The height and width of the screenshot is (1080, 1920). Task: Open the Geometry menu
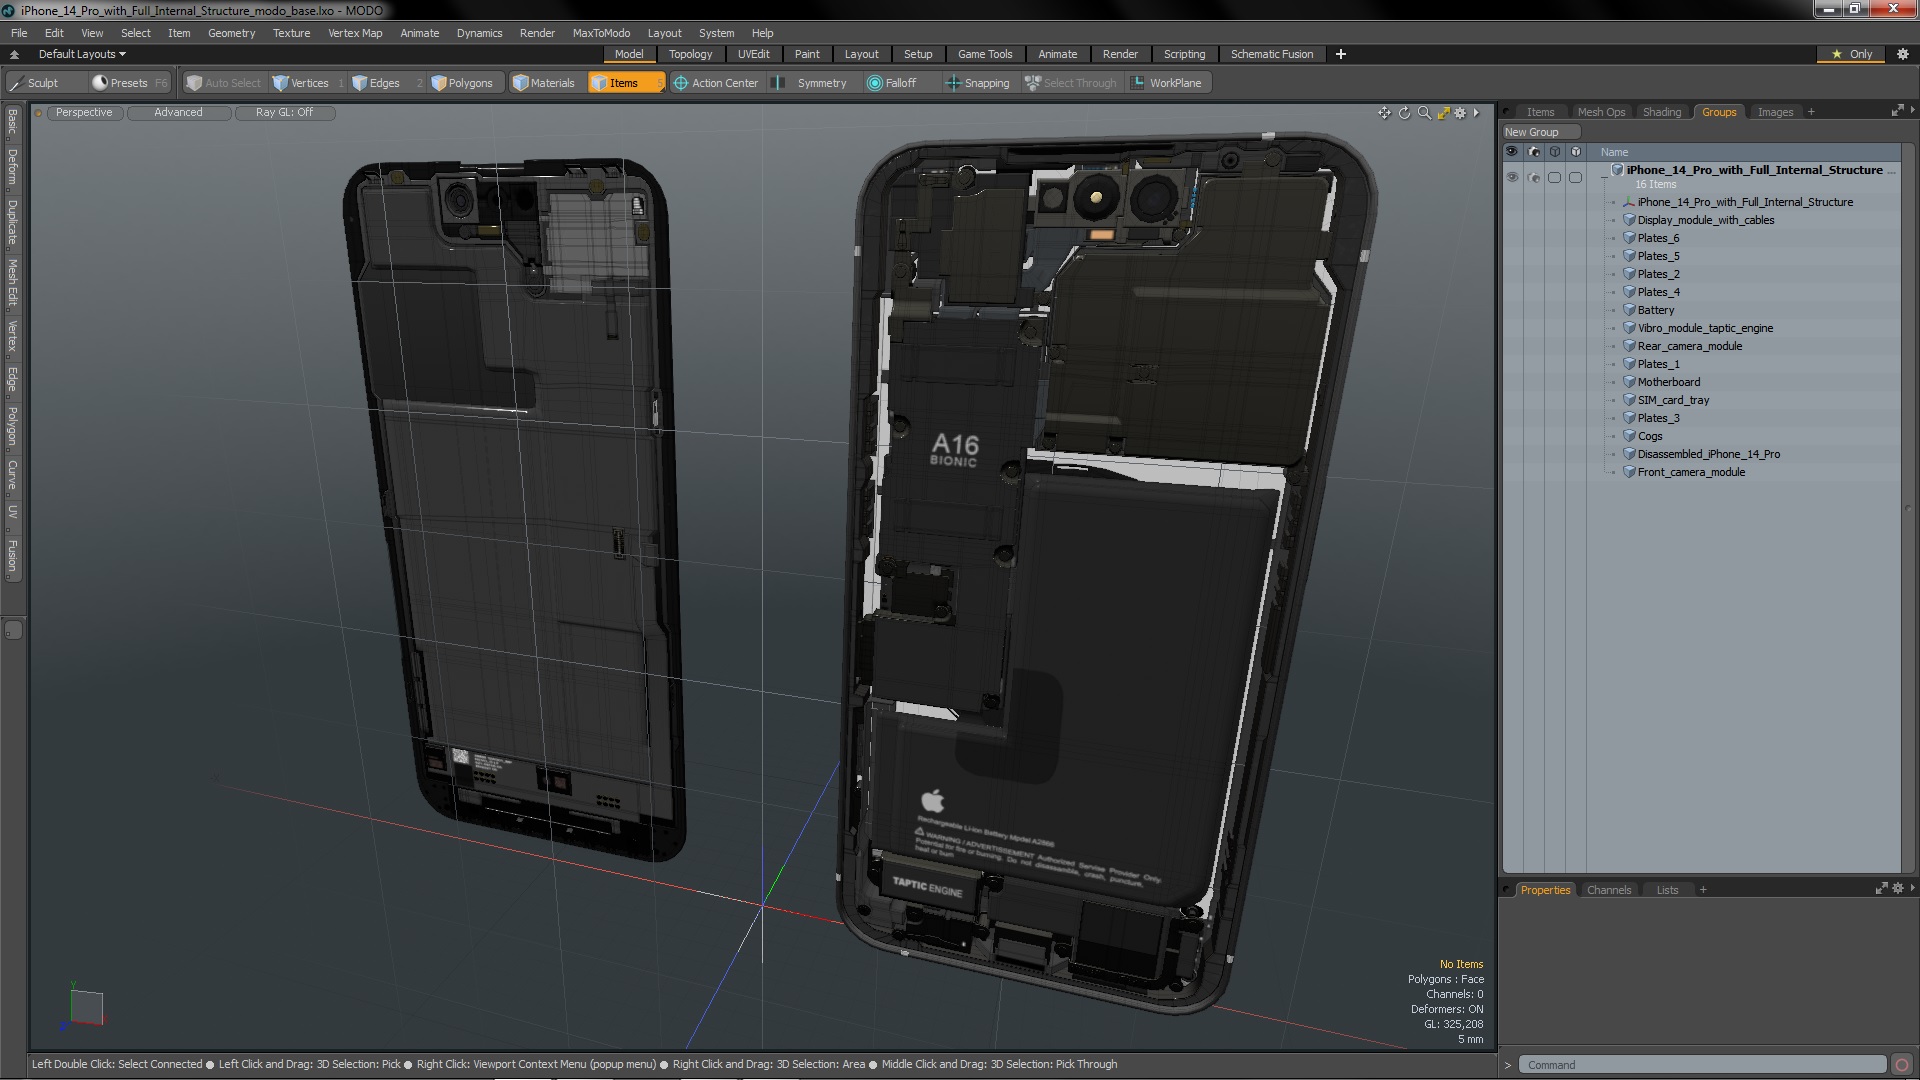pyautogui.click(x=231, y=33)
